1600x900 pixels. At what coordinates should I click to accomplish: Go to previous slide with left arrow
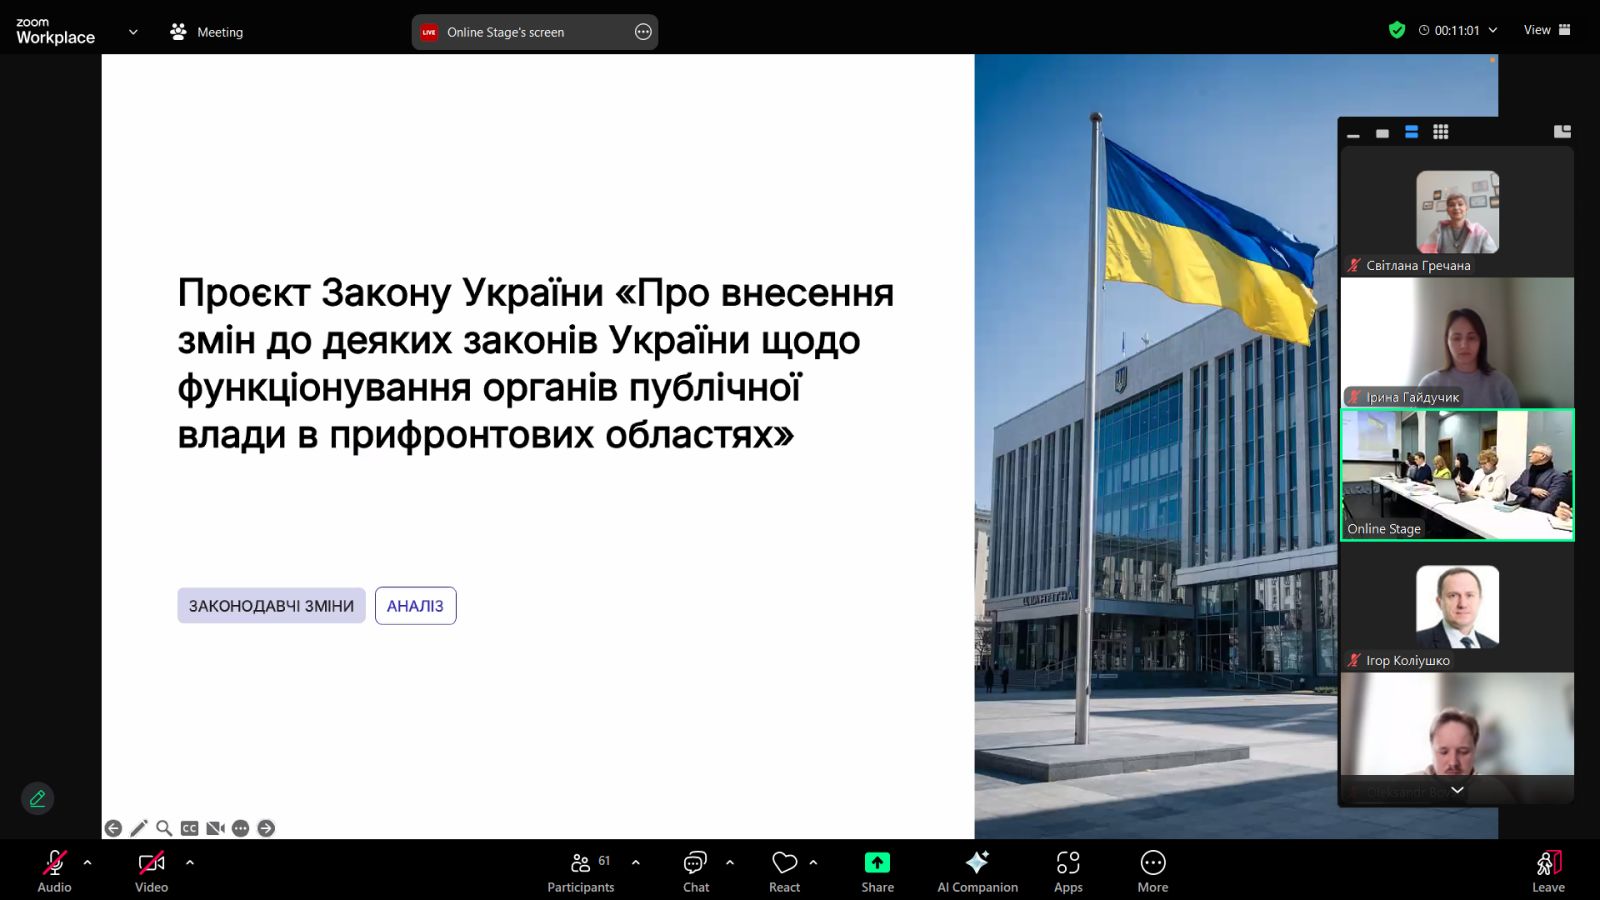point(113,828)
